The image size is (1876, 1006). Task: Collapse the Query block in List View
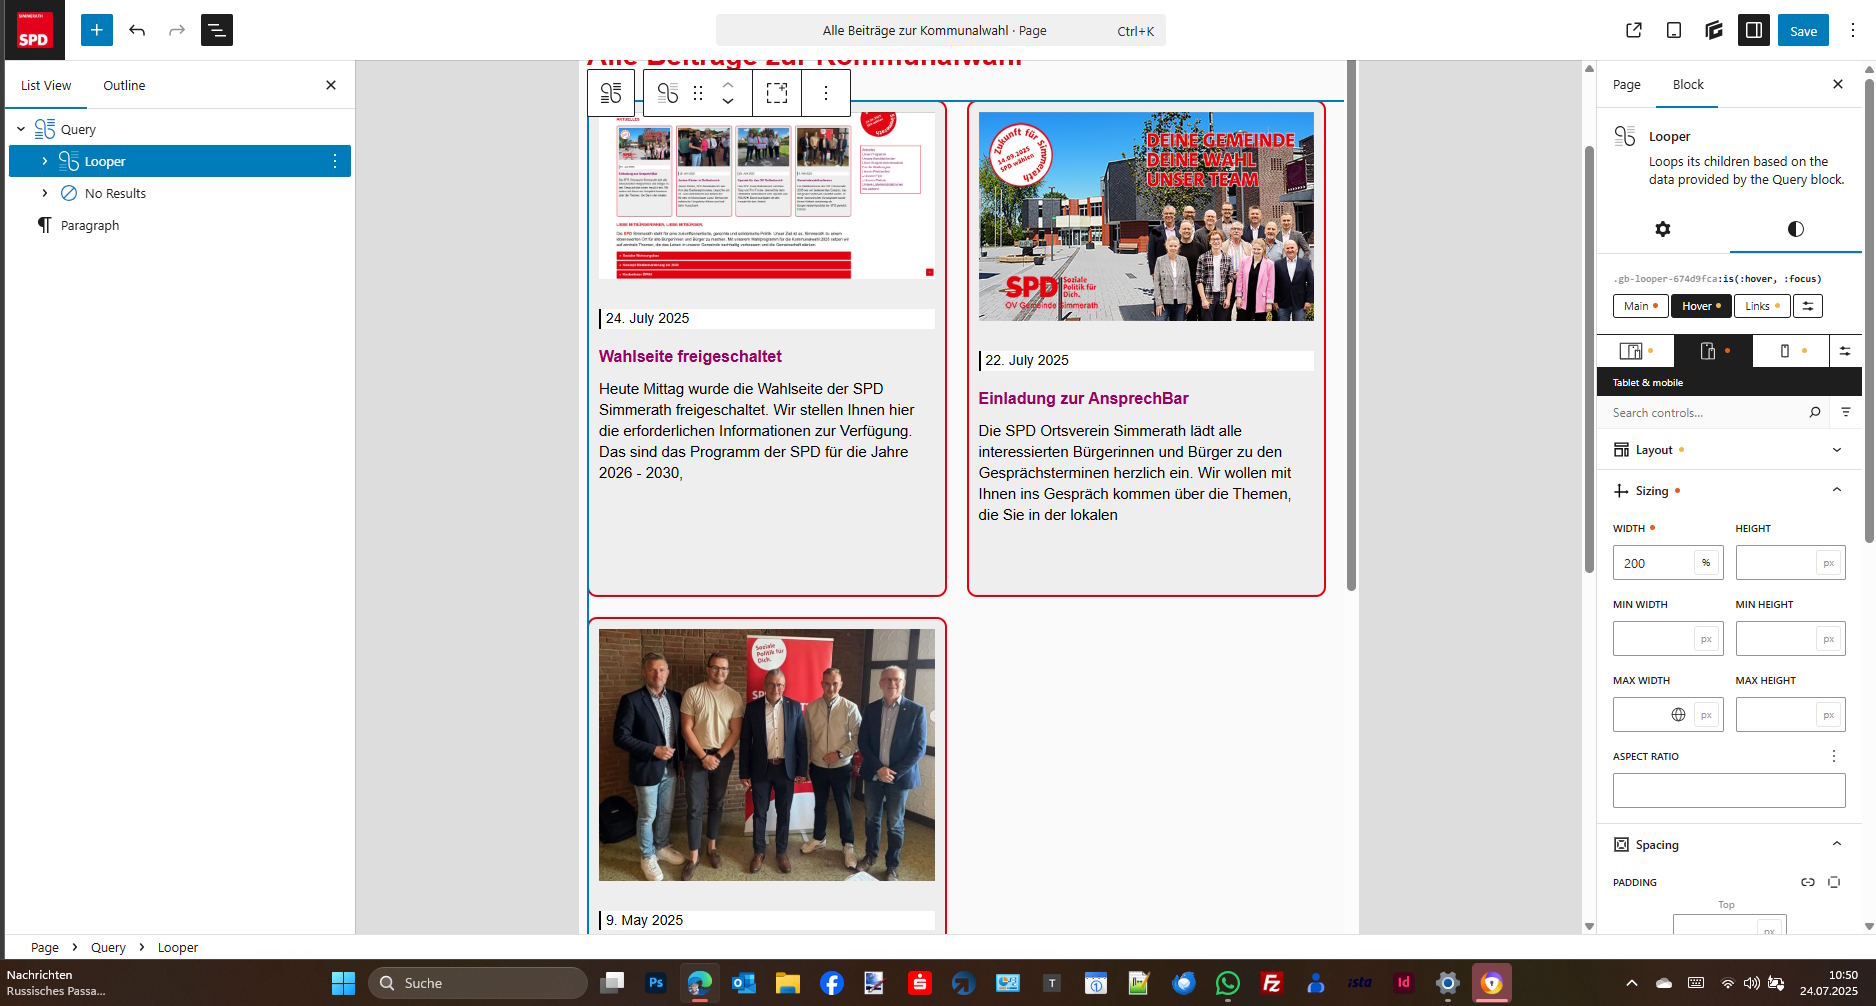point(21,129)
